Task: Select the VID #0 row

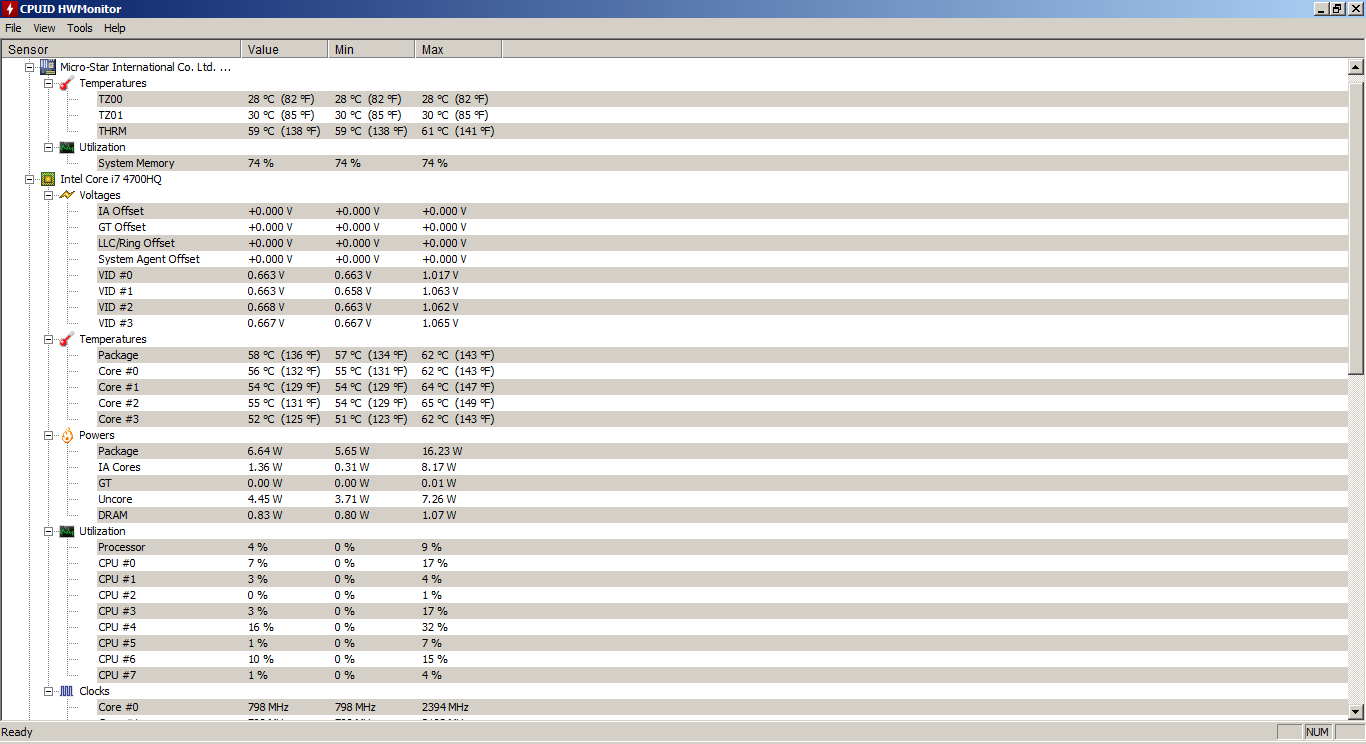Action: pos(721,275)
